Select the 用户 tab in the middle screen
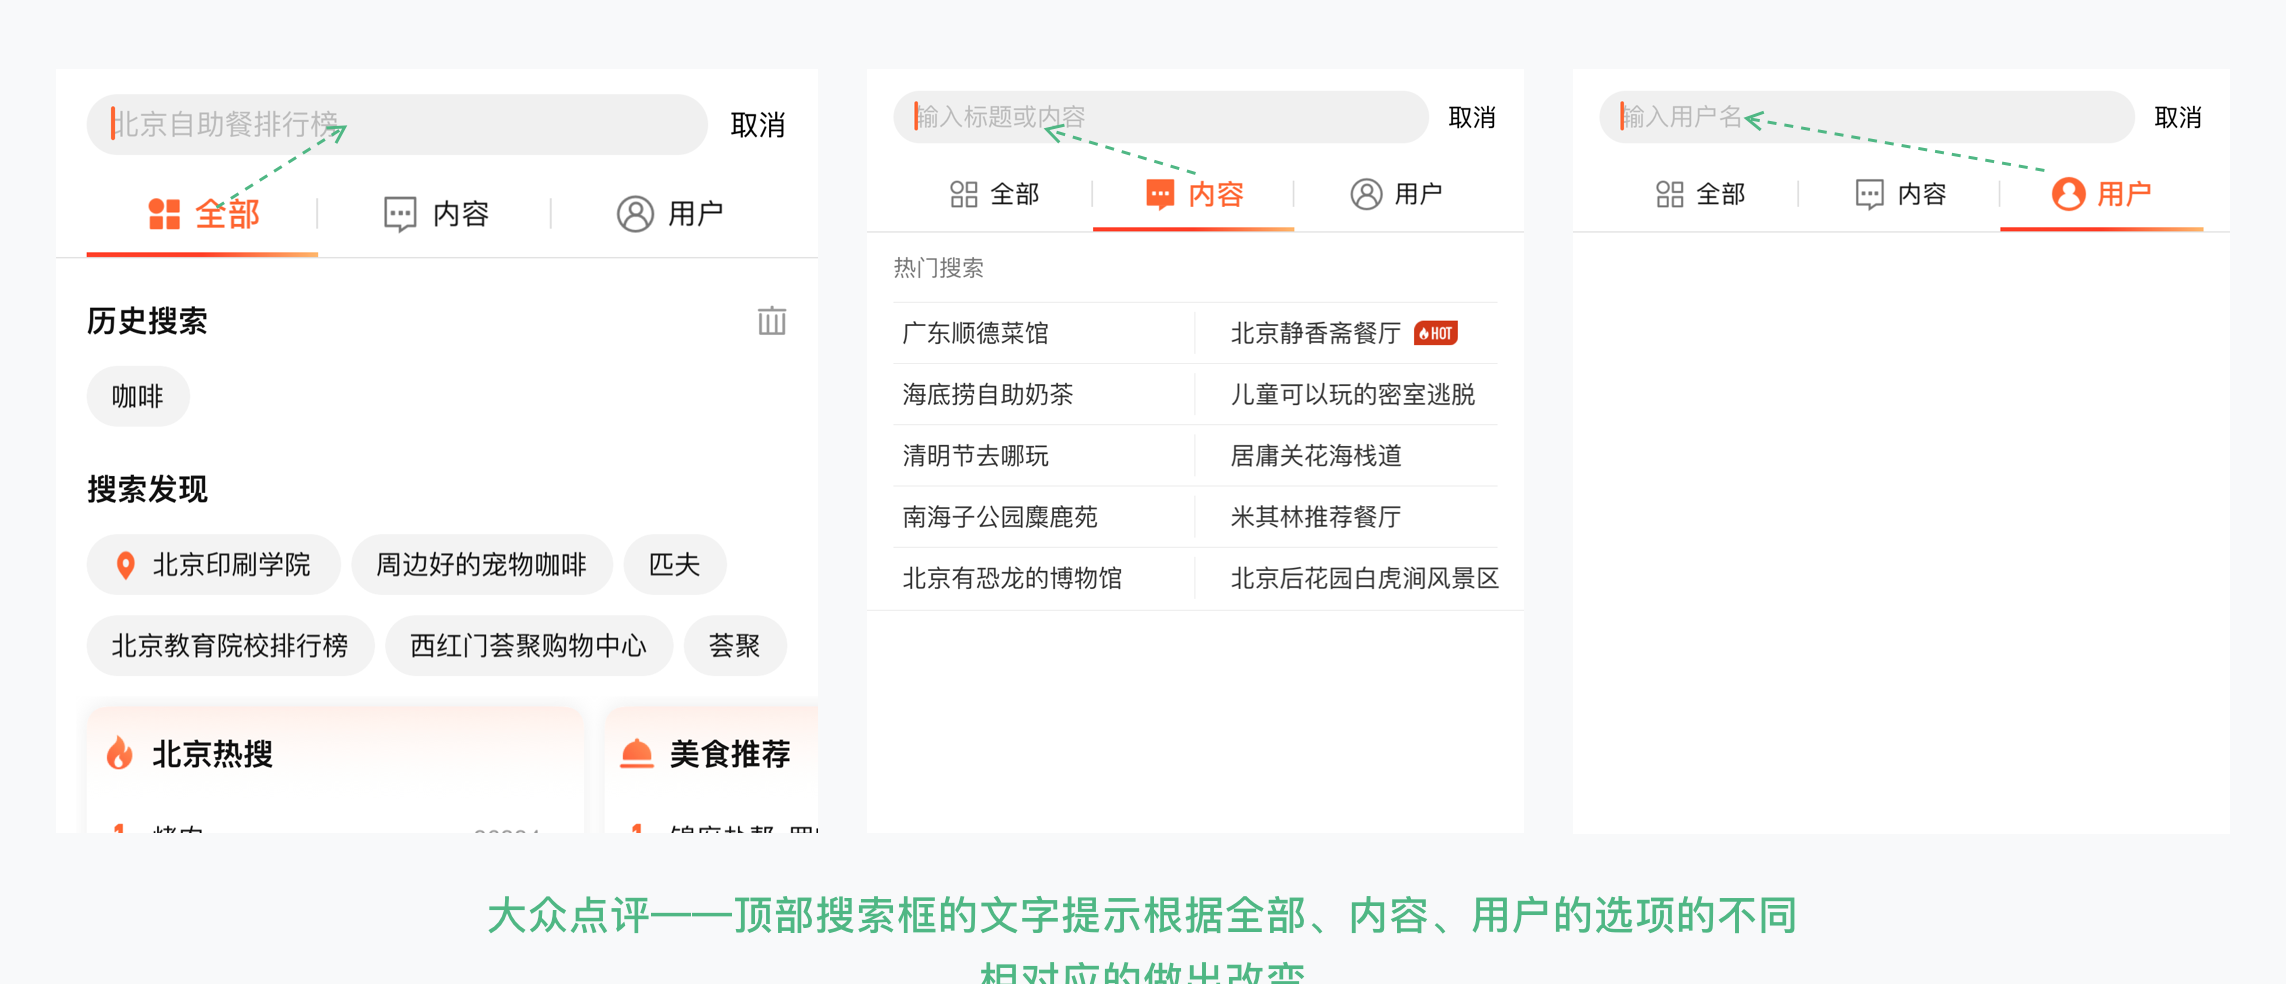The image size is (2286, 984). click(1396, 194)
